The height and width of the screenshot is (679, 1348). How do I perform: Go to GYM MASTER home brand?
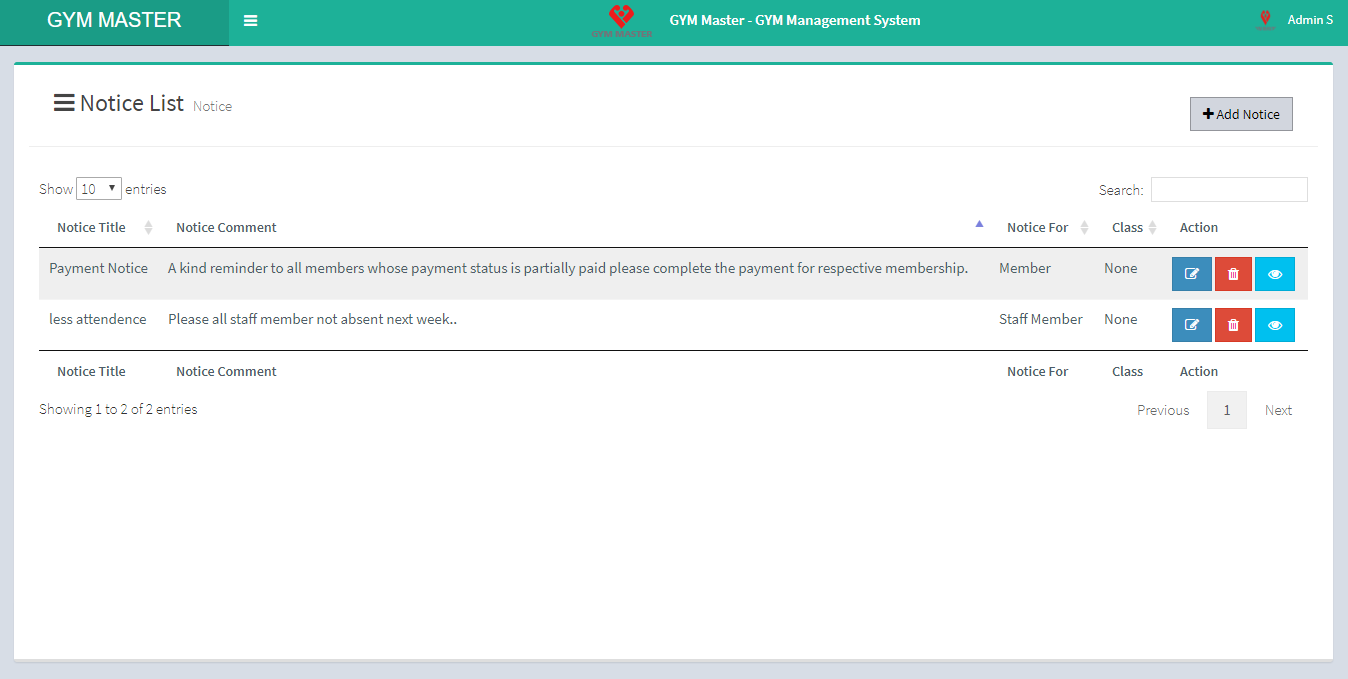(x=114, y=21)
